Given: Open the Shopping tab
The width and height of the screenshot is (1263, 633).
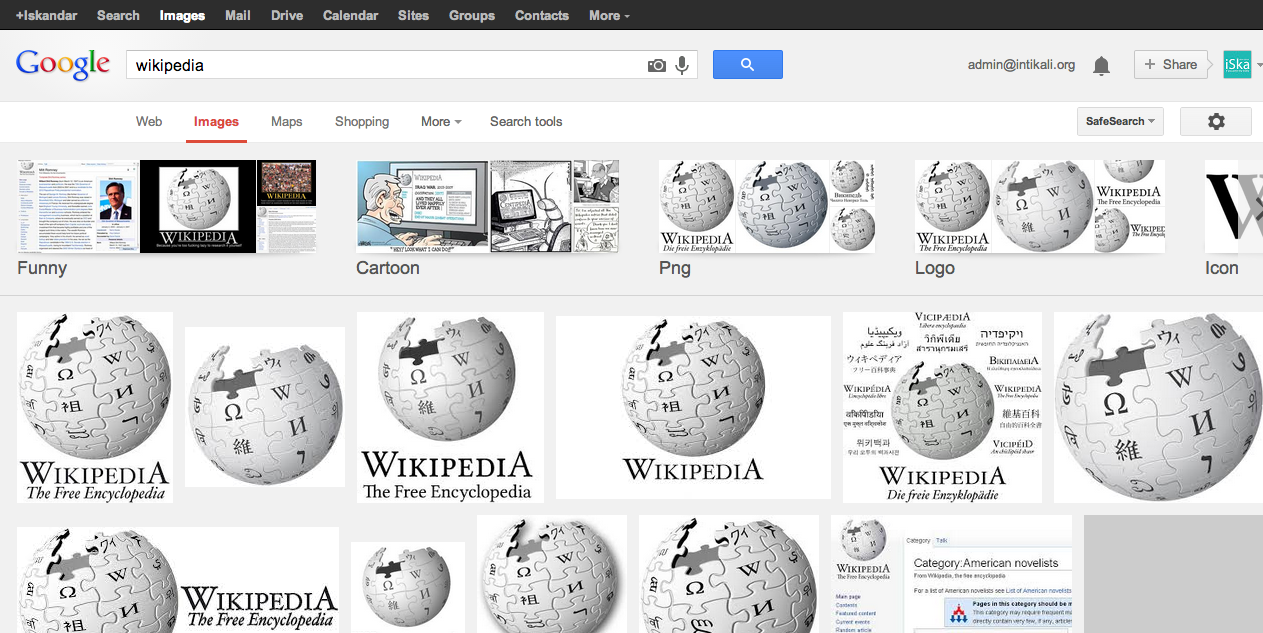Looking at the screenshot, I should (x=362, y=121).
